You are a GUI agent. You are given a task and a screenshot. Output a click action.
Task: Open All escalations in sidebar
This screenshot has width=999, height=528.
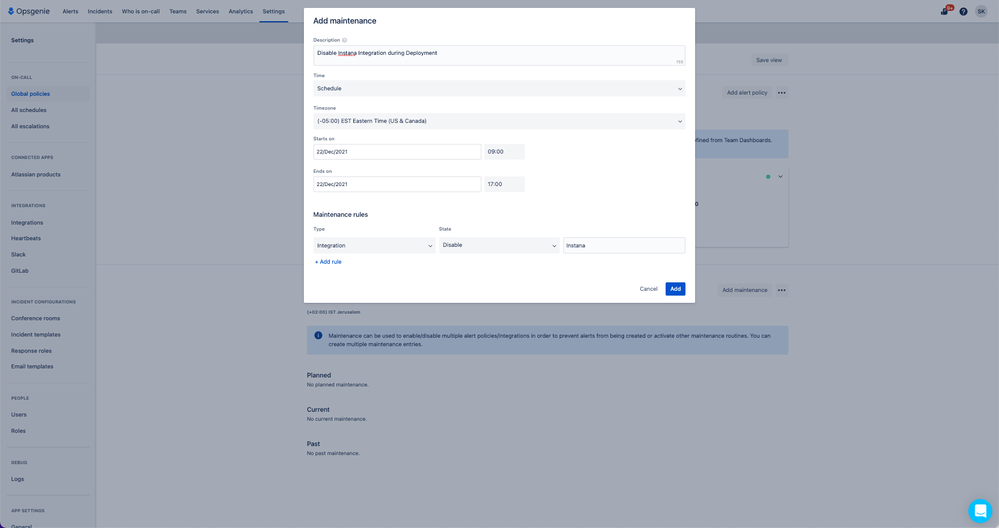click(x=29, y=126)
